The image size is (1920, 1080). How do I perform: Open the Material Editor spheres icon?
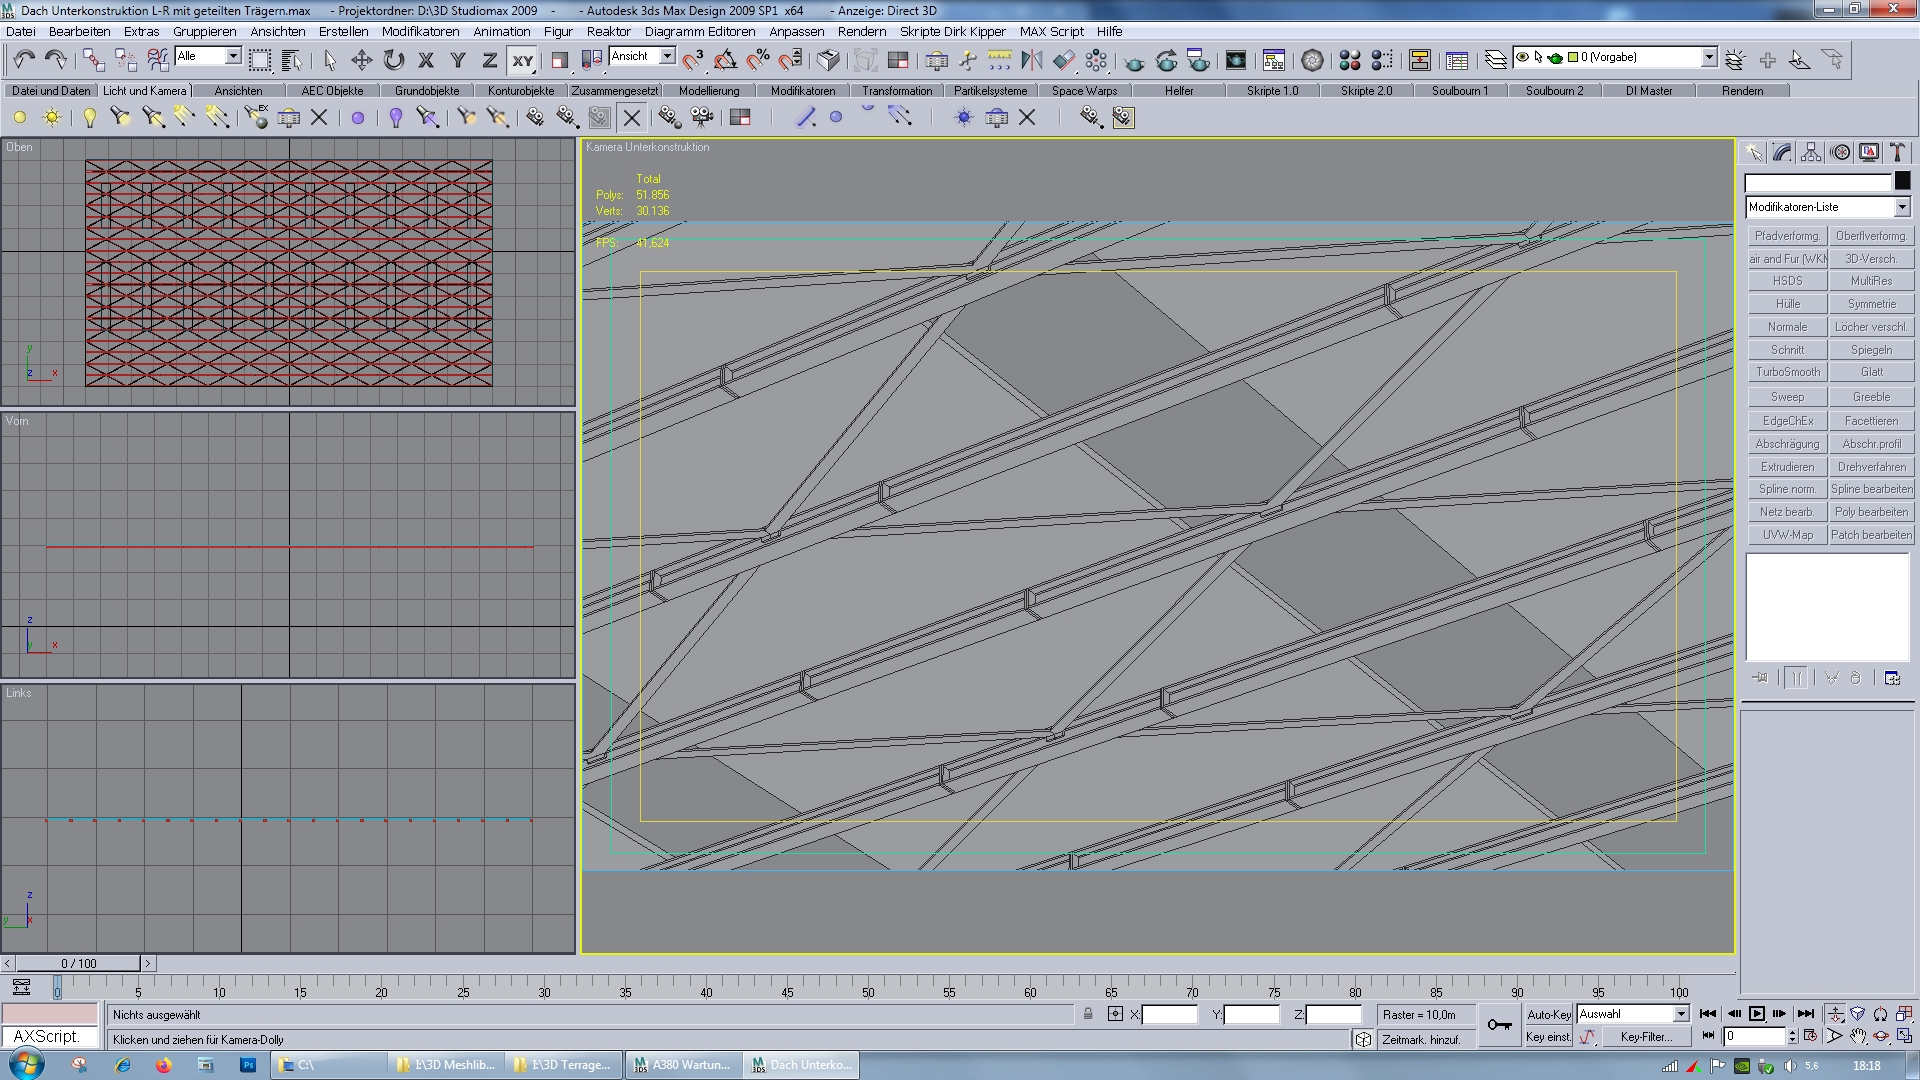(x=1350, y=60)
